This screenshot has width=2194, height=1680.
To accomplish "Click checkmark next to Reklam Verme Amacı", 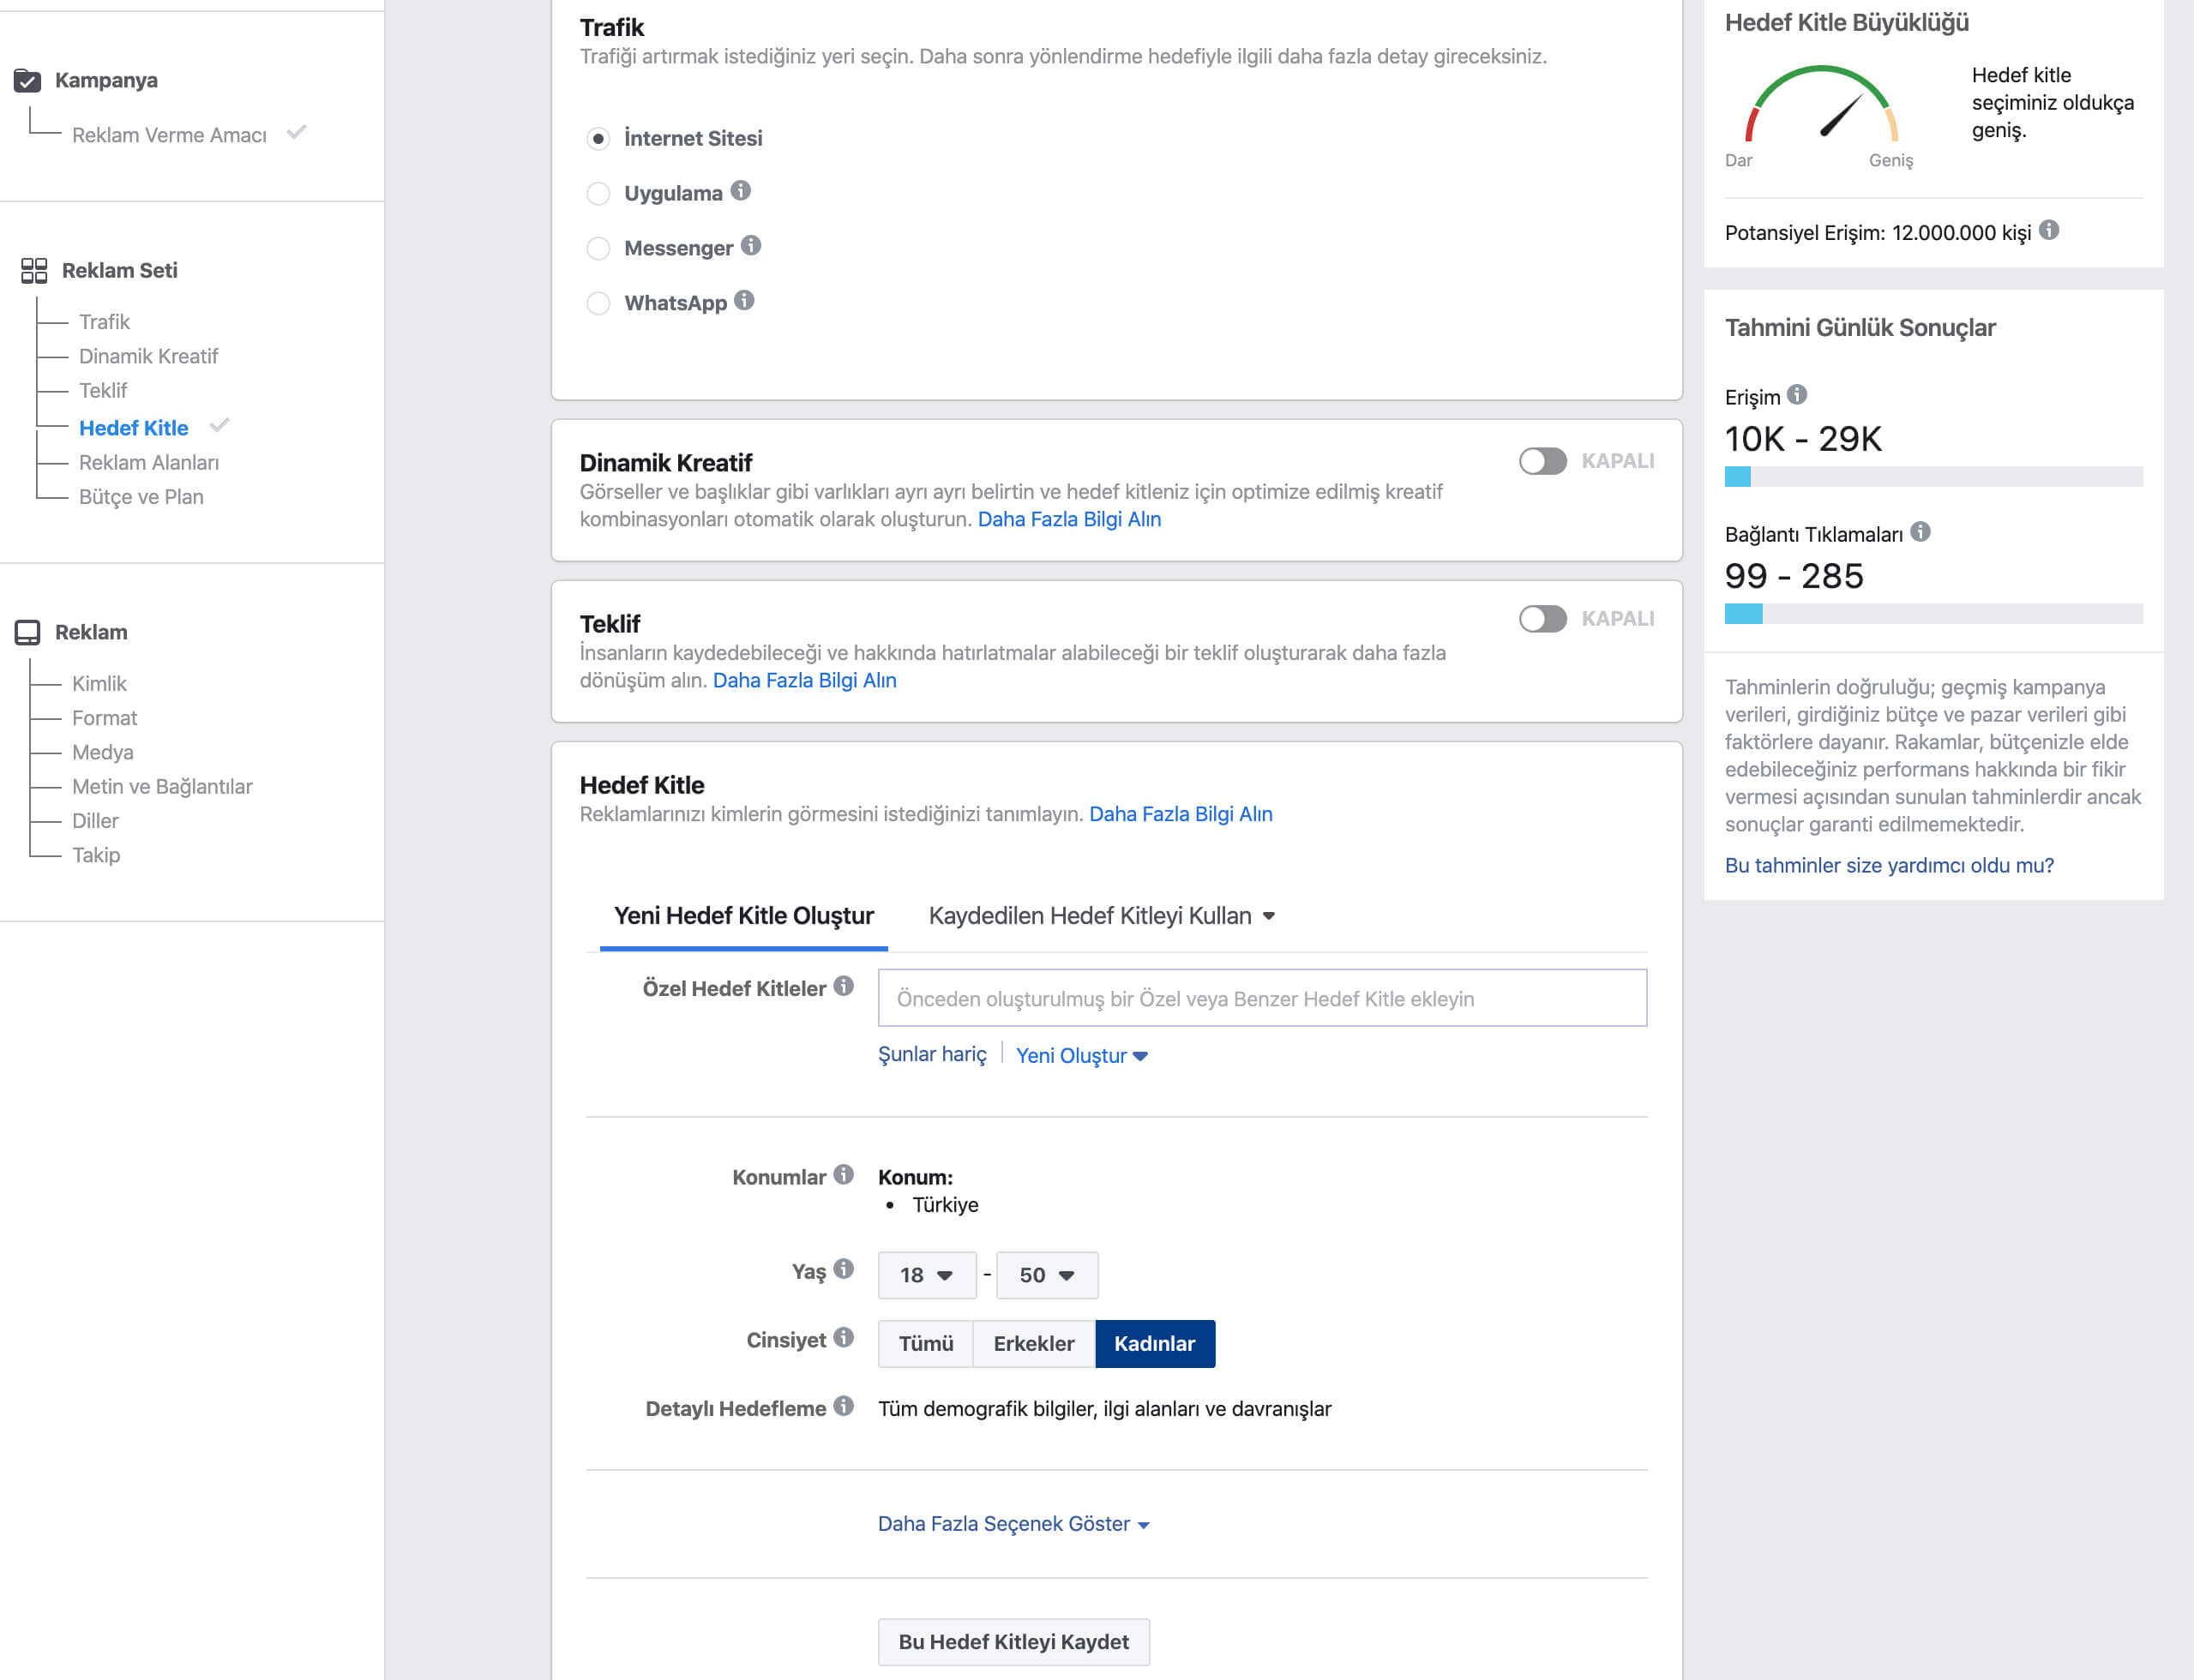I will point(296,132).
